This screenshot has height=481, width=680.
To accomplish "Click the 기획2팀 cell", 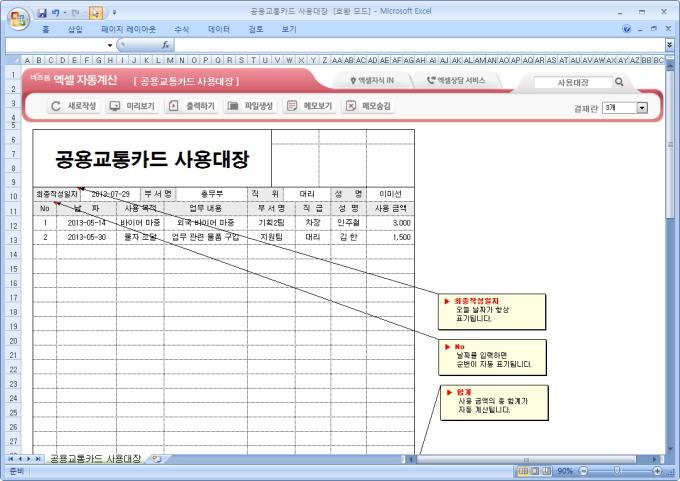I will coord(271,223).
